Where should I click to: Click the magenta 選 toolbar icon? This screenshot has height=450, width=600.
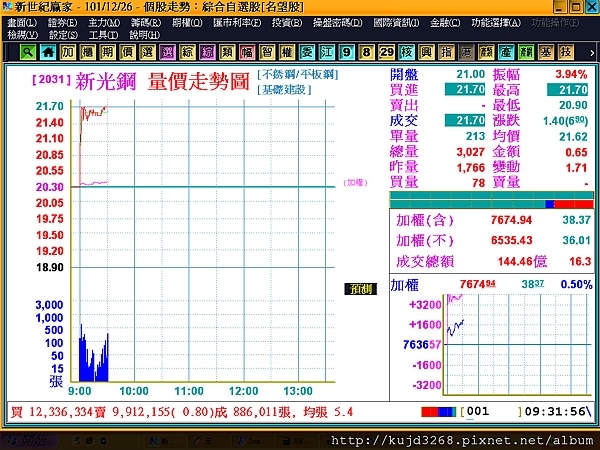click(167, 52)
